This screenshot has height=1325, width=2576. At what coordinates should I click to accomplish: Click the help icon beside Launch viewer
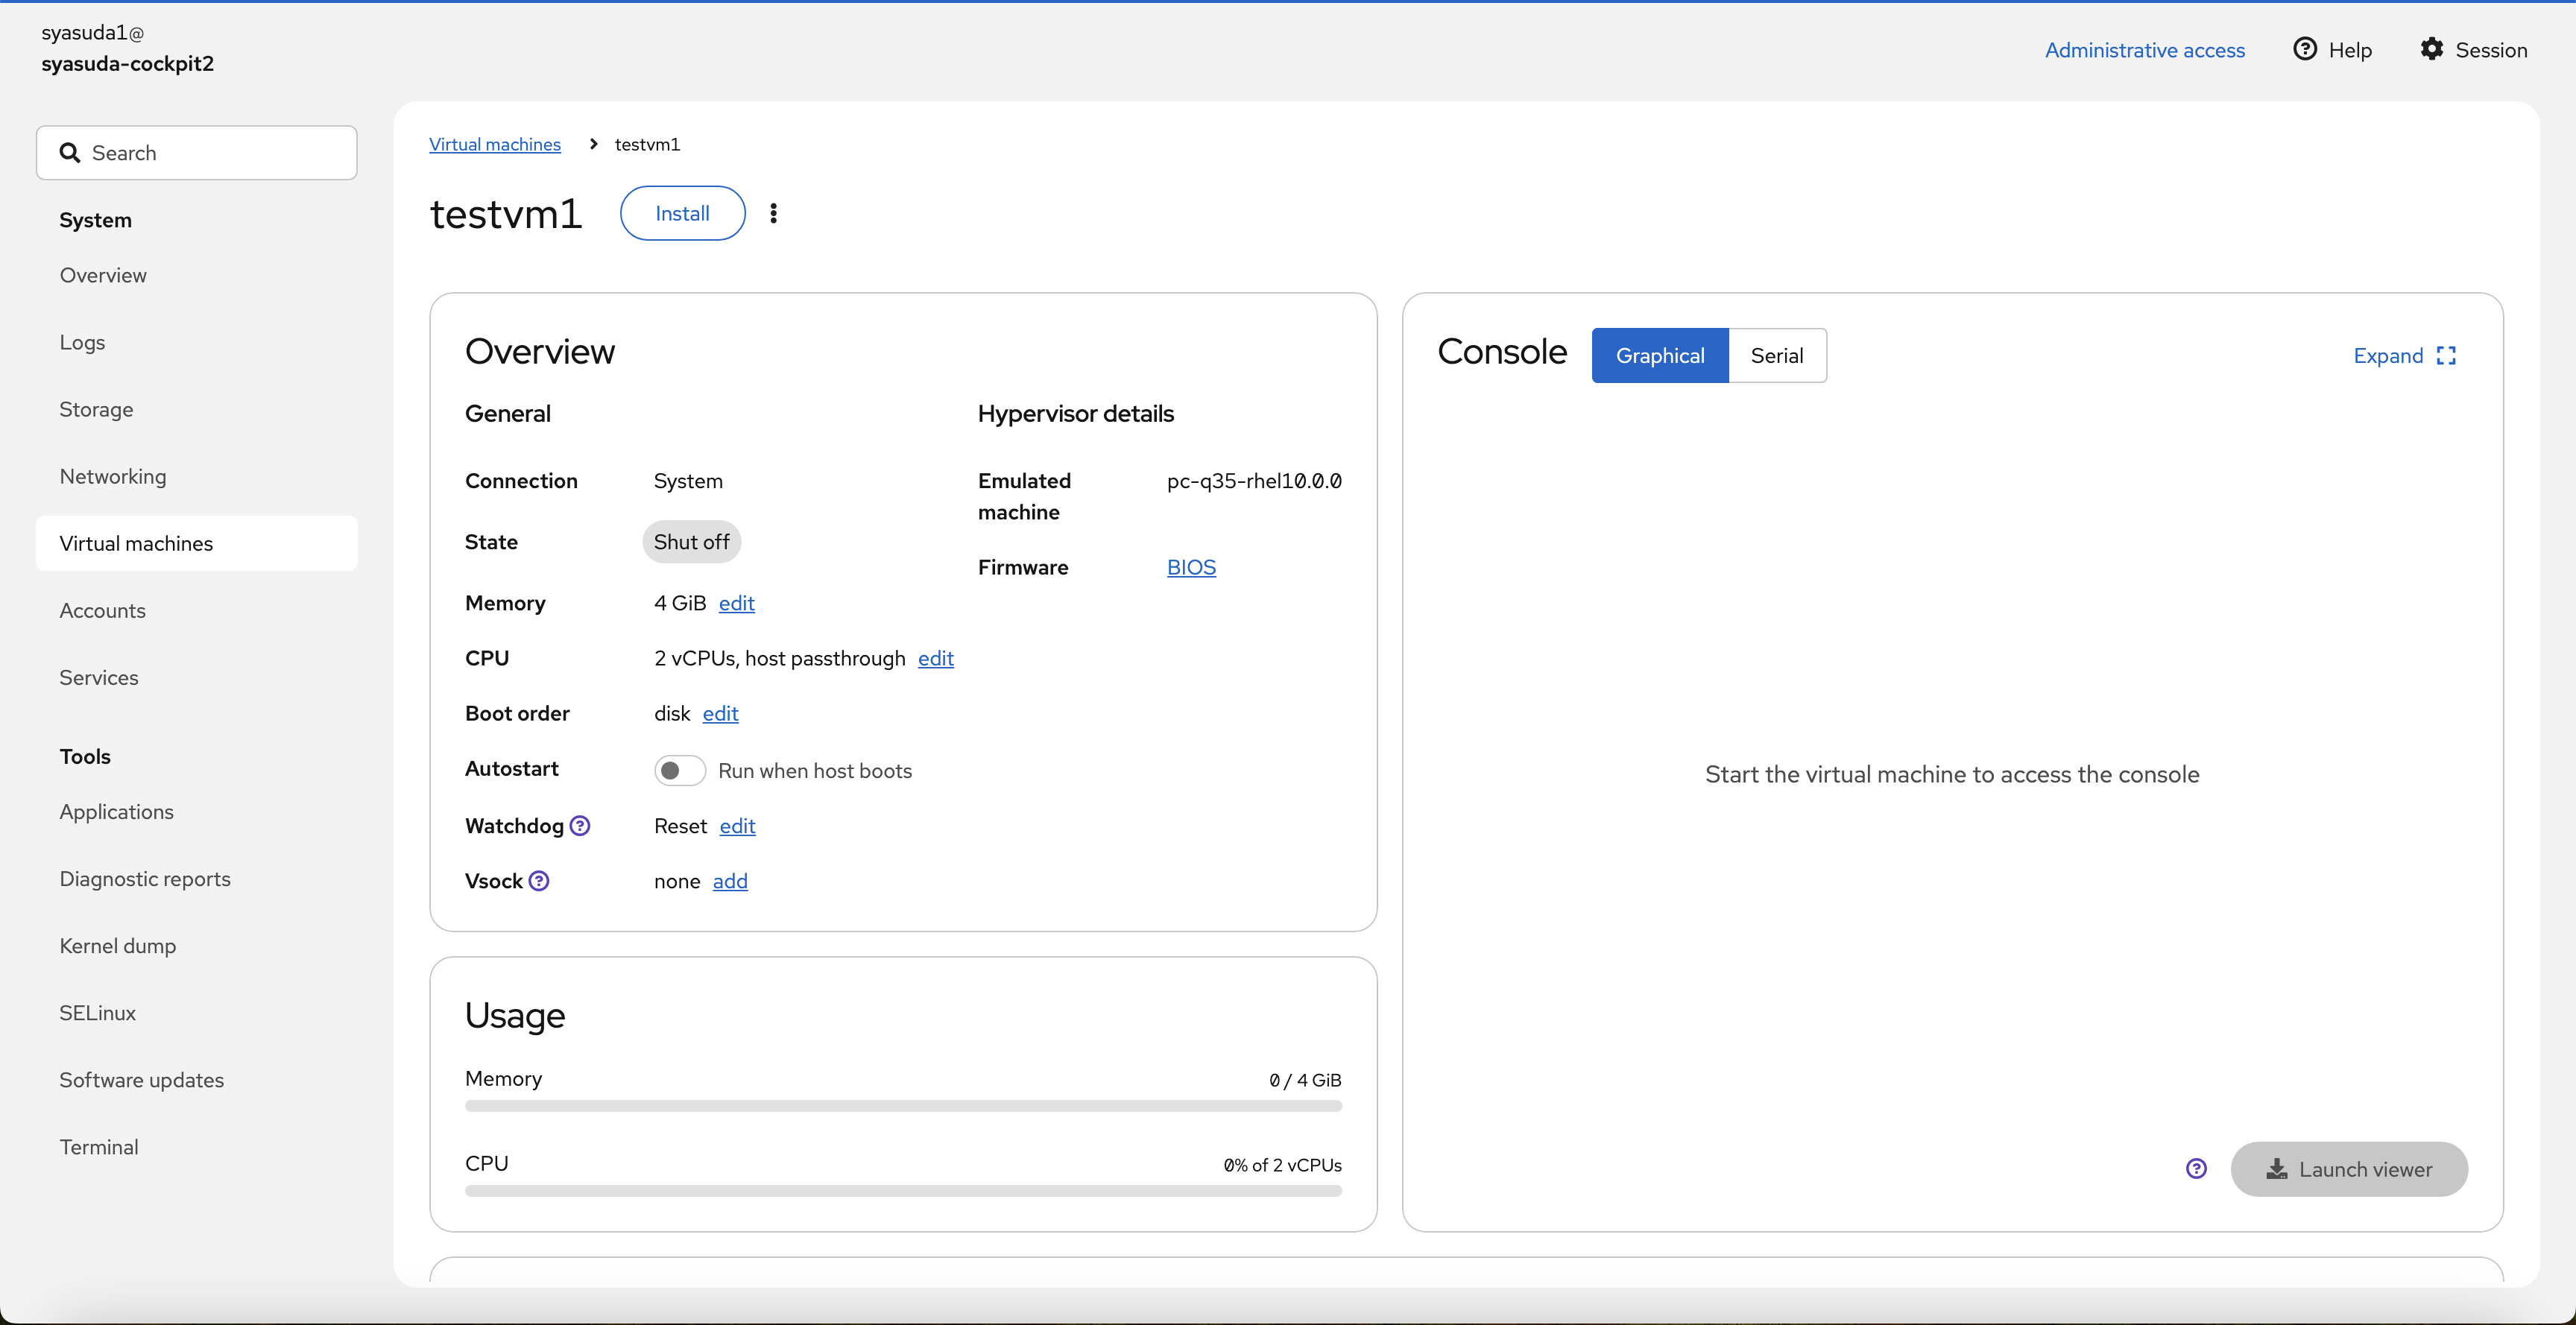[x=2196, y=1168]
